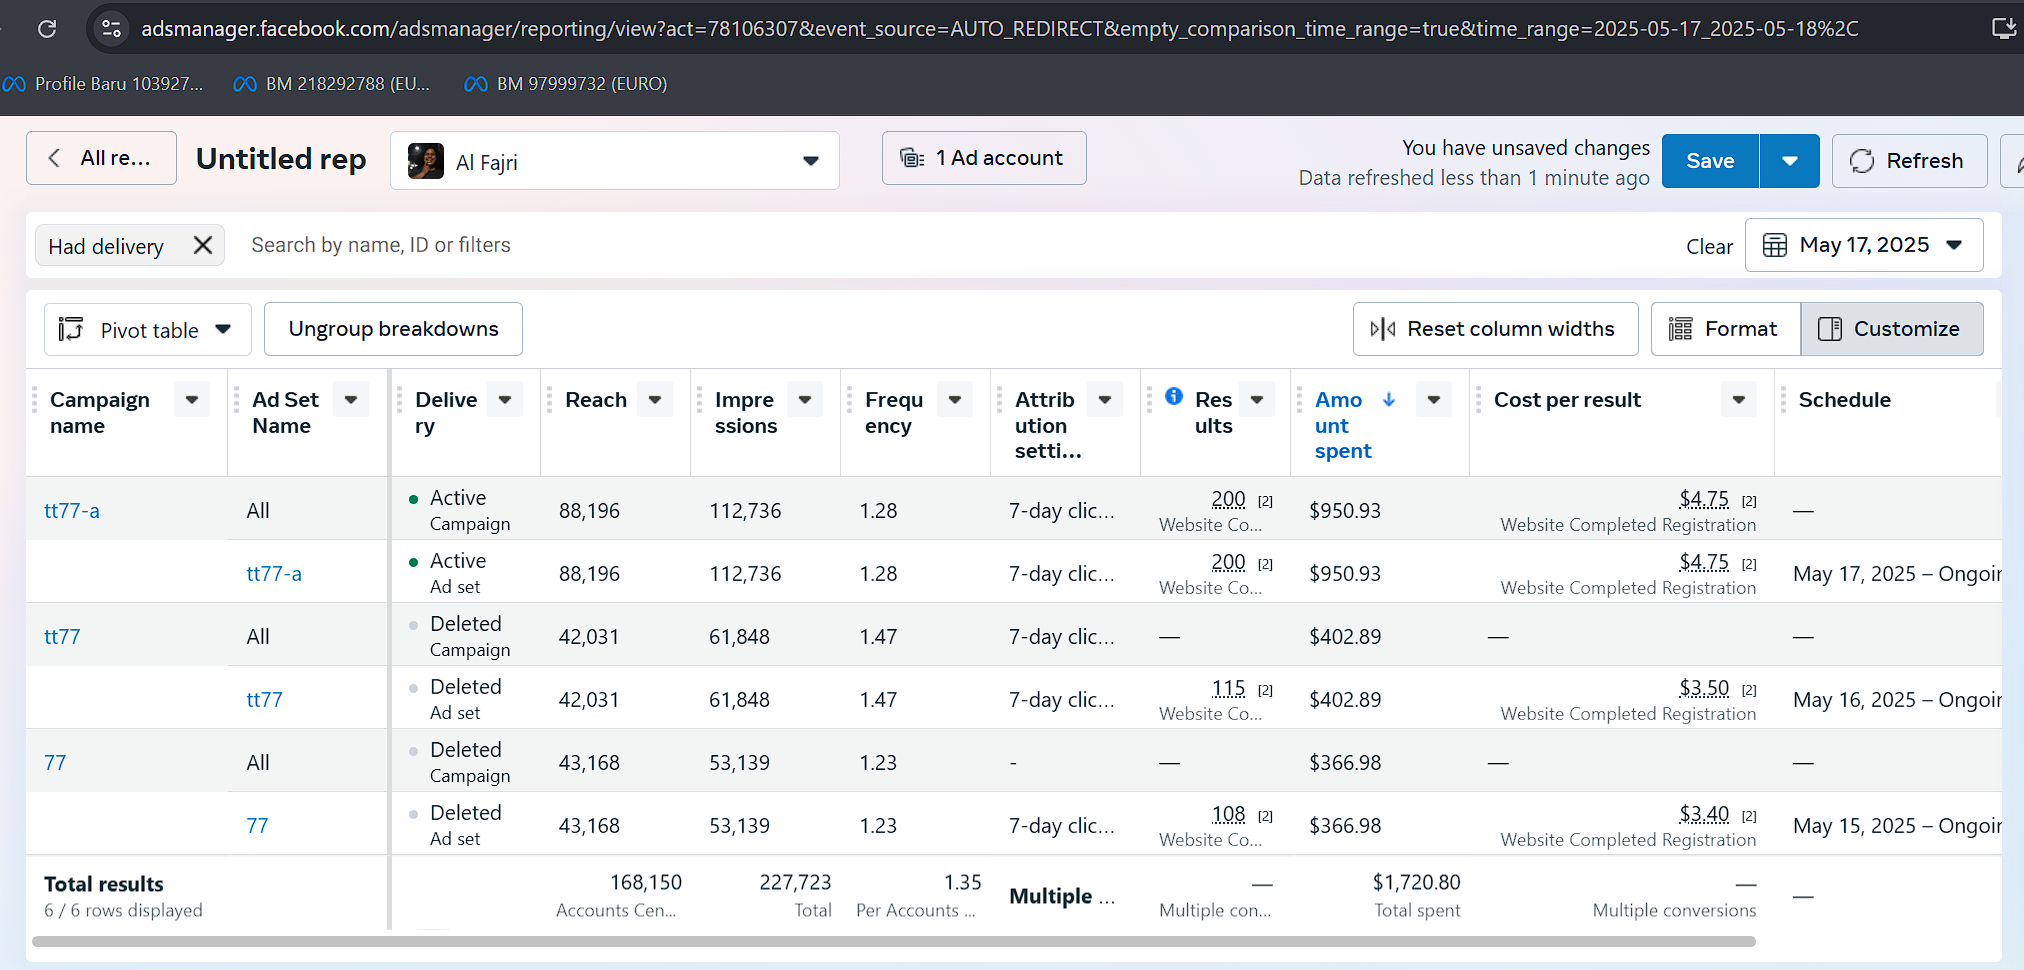
Task: Open Campaign name column options menu
Action: click(x=192, y=400)
